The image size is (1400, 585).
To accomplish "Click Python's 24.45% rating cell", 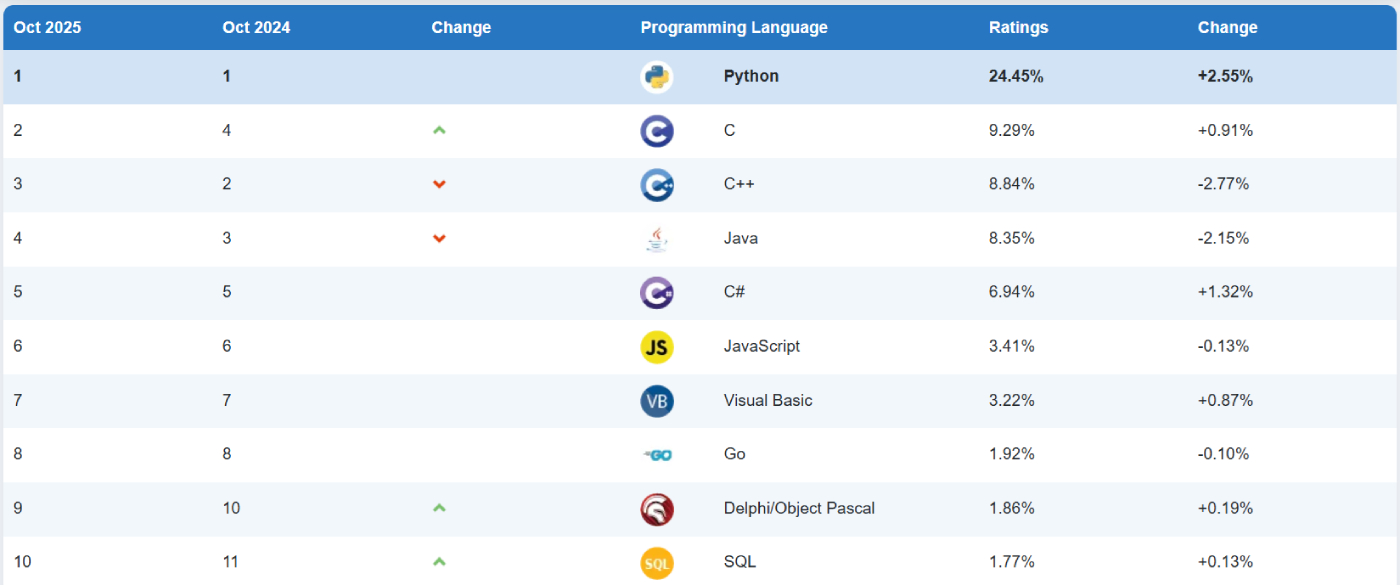I will [x=1016, y=76].
